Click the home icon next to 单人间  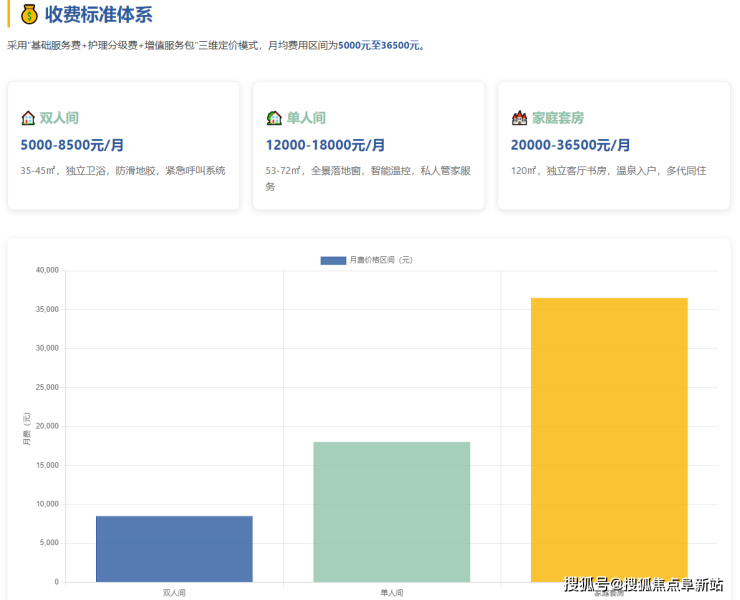pos(274,118)
